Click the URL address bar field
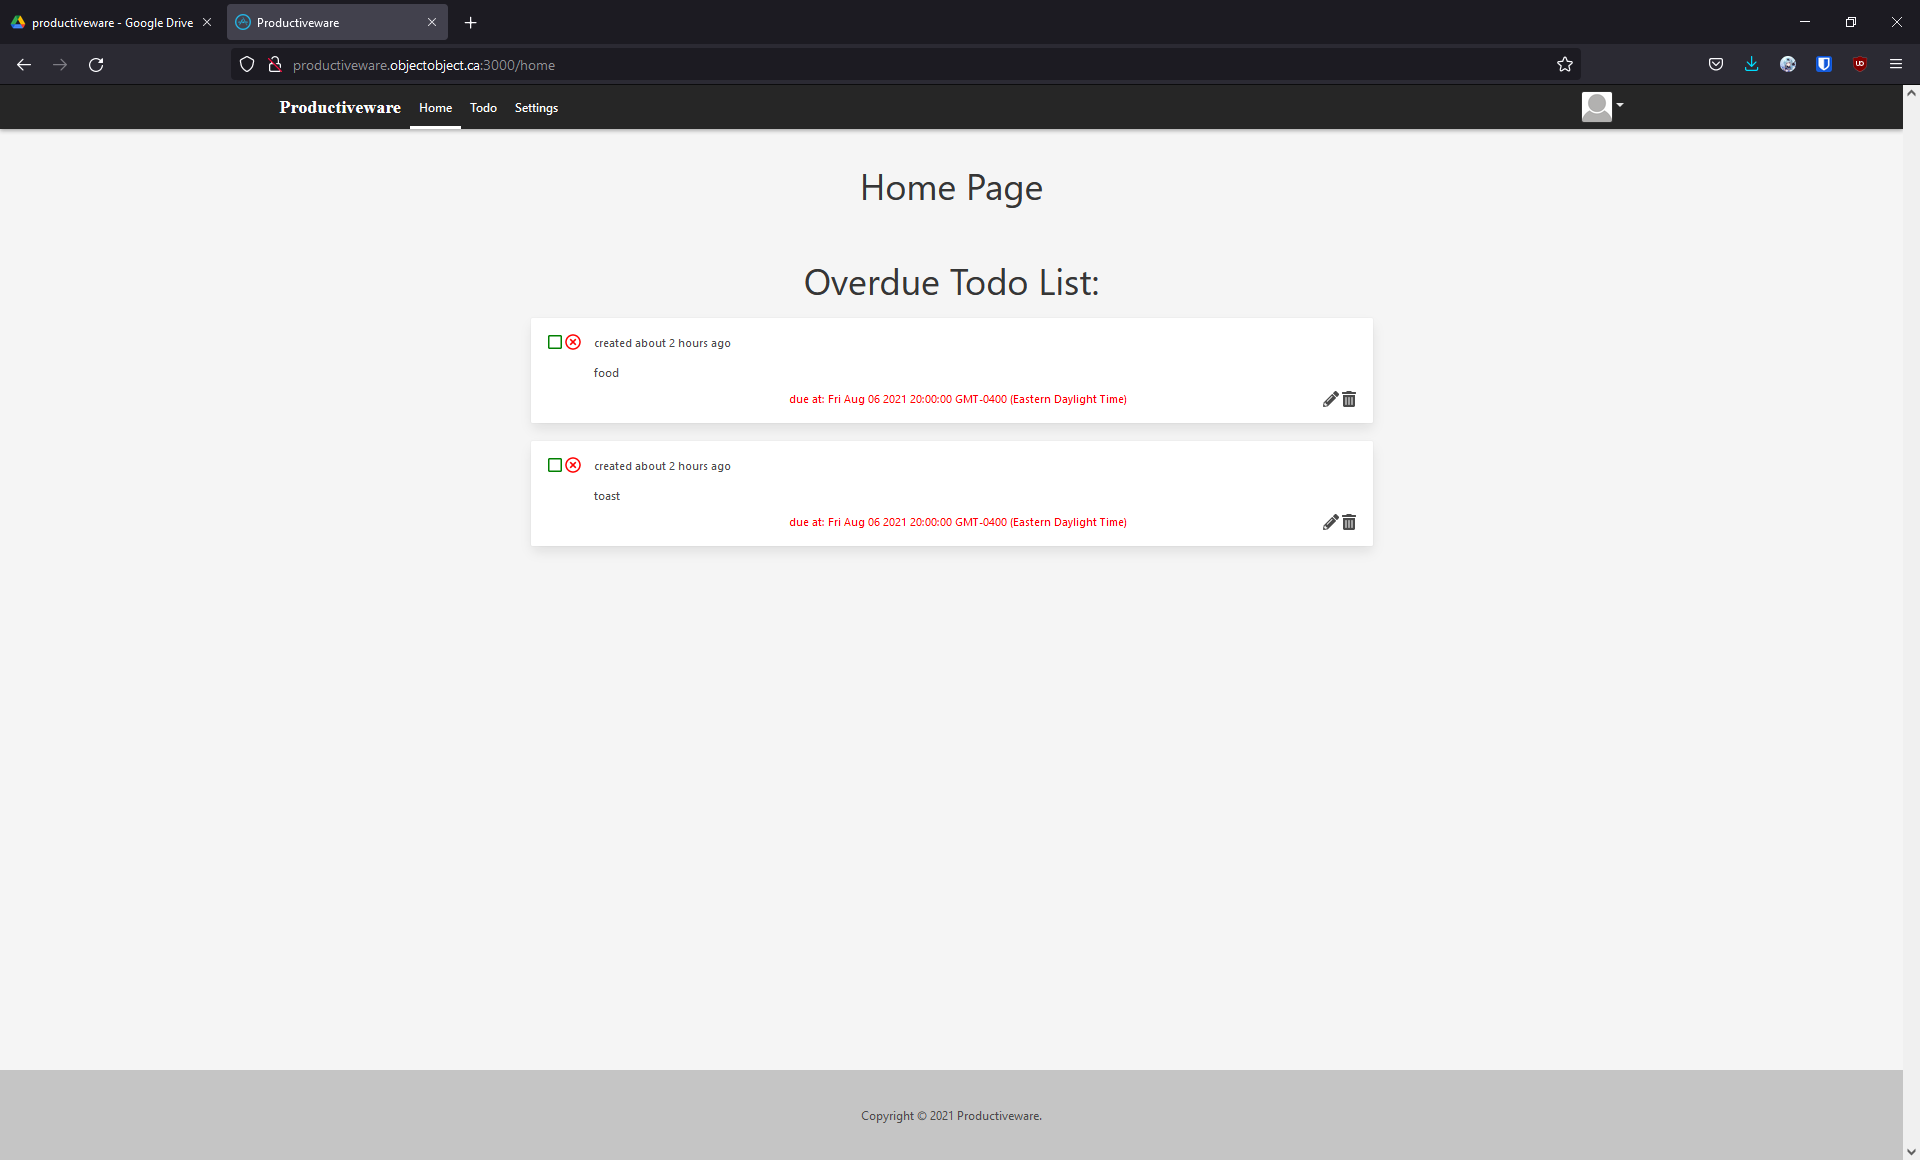Viewport: 1920px width, 1160px height. coord(900,65)
